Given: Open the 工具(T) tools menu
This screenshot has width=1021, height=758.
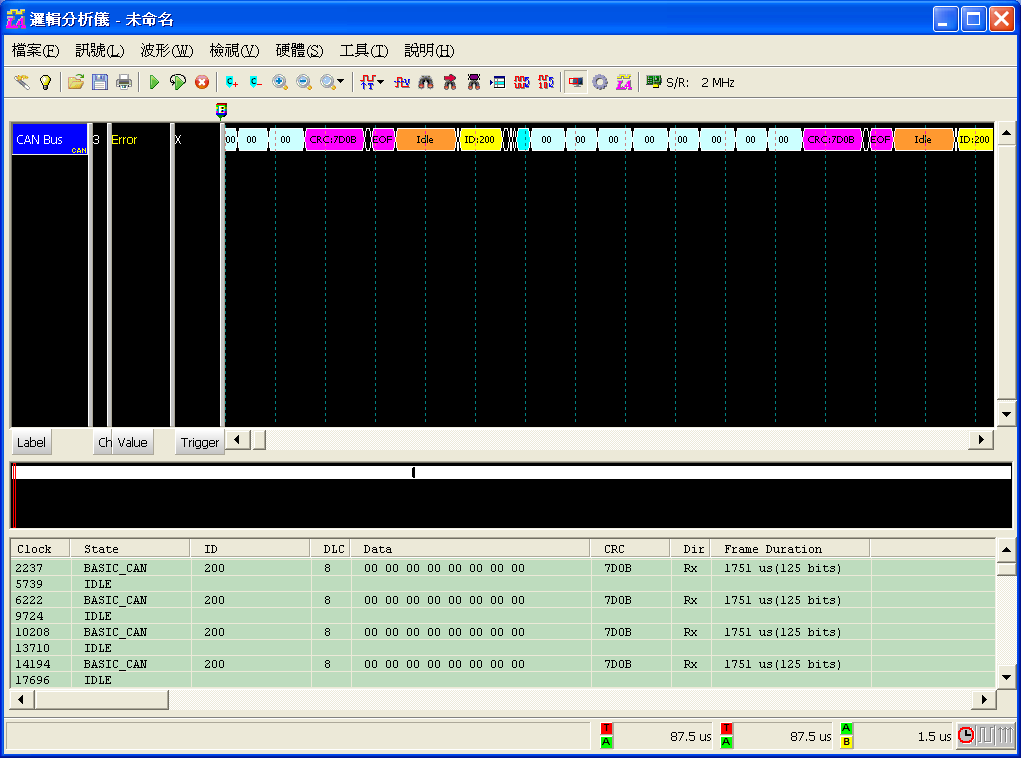Looking at the screenshot, I should (364, 51).
